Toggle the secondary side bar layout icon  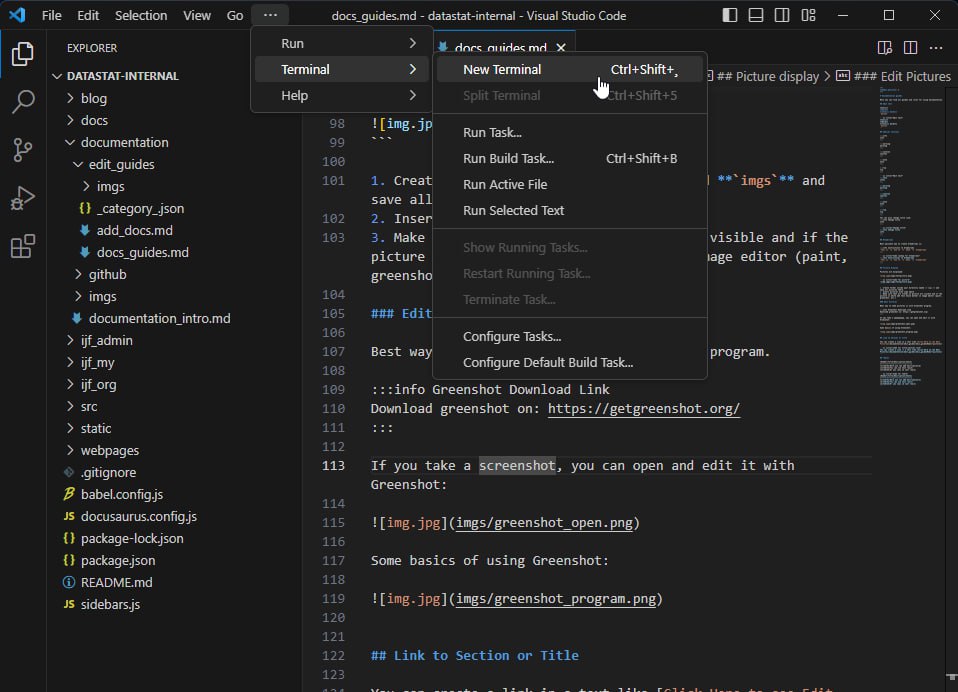pyautogui.click(x=782, y=15)
